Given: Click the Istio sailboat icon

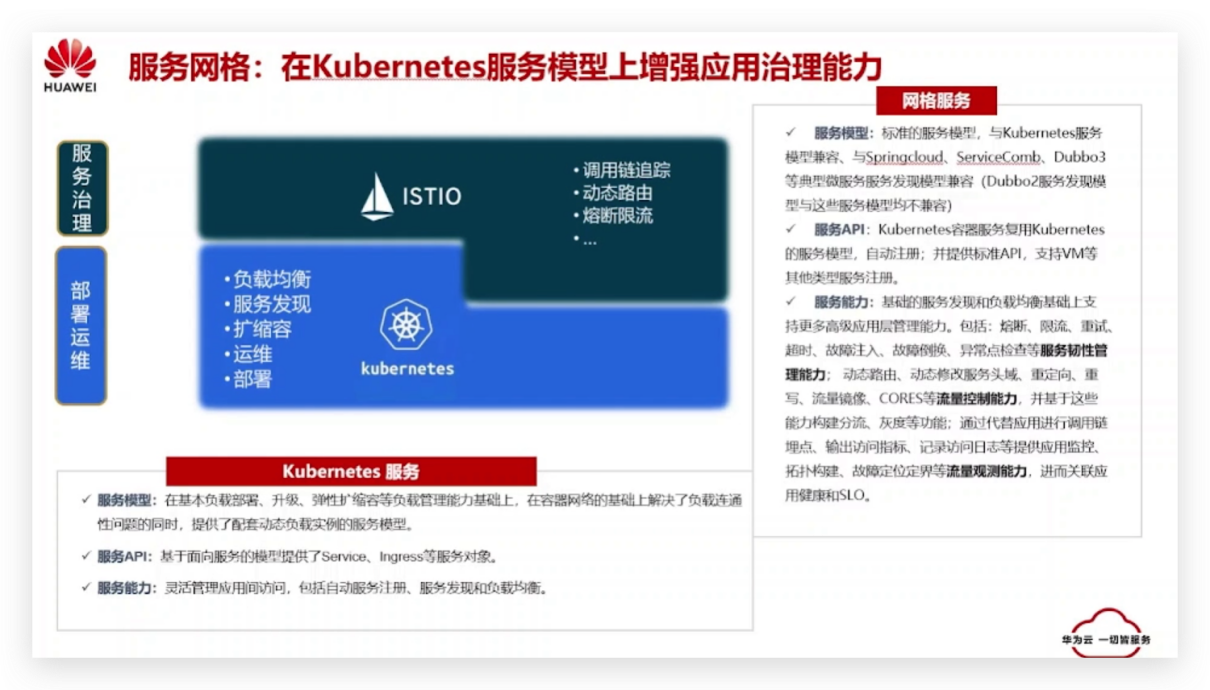Looking at the screenshot, I should click(x=377, y=196).
